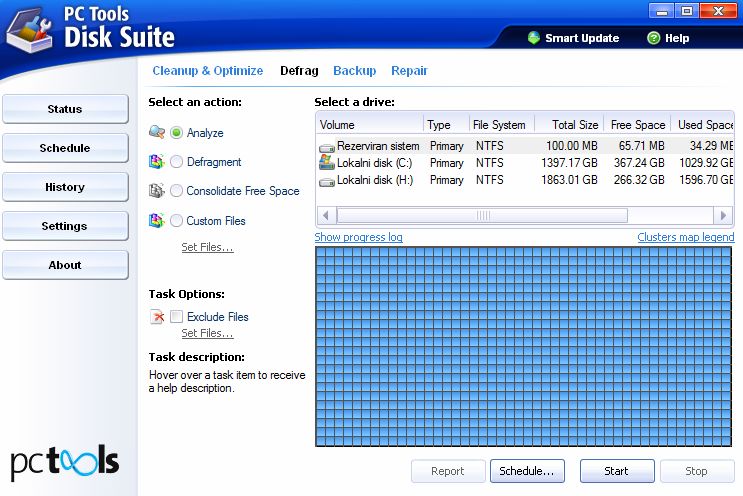Viewport: 743px width, 496px height.
Task: Click the drive list horizontal scrollbar thumb
Action: (x=482, y=216)
